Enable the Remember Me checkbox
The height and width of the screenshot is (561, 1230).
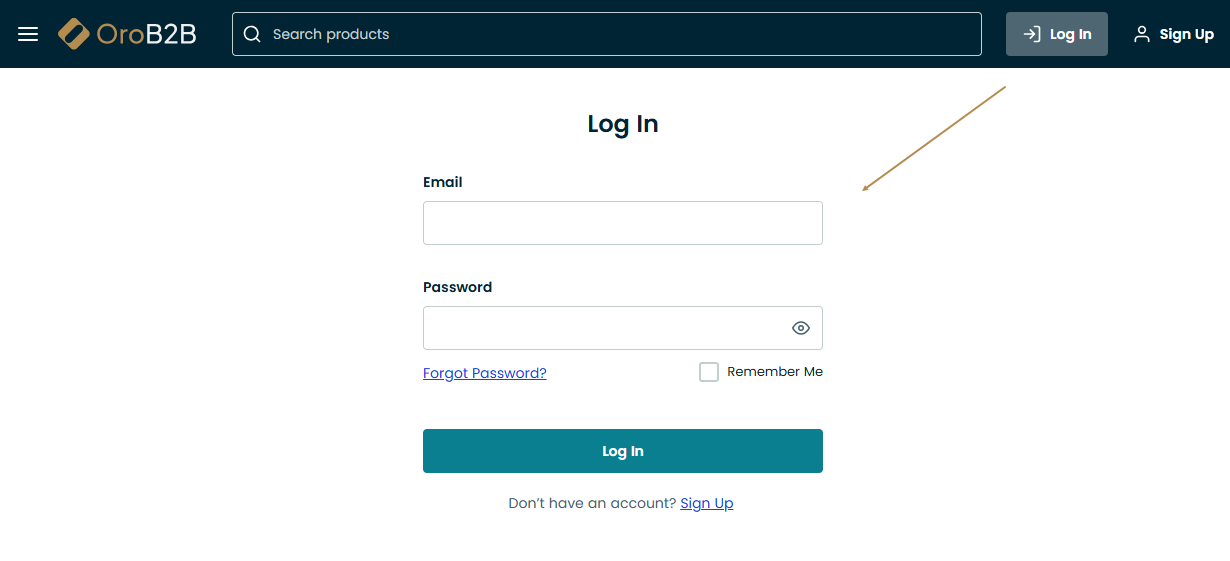click(709, 372)
